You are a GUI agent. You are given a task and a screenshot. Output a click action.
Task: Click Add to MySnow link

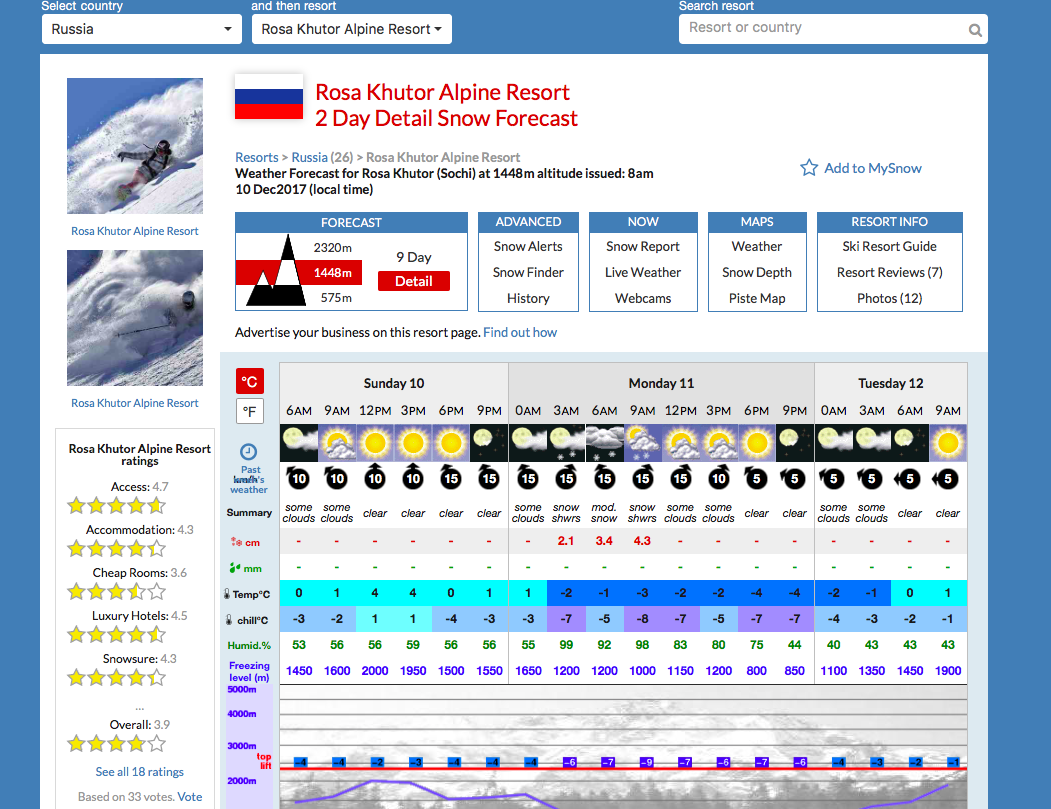(x=873, y=168)
